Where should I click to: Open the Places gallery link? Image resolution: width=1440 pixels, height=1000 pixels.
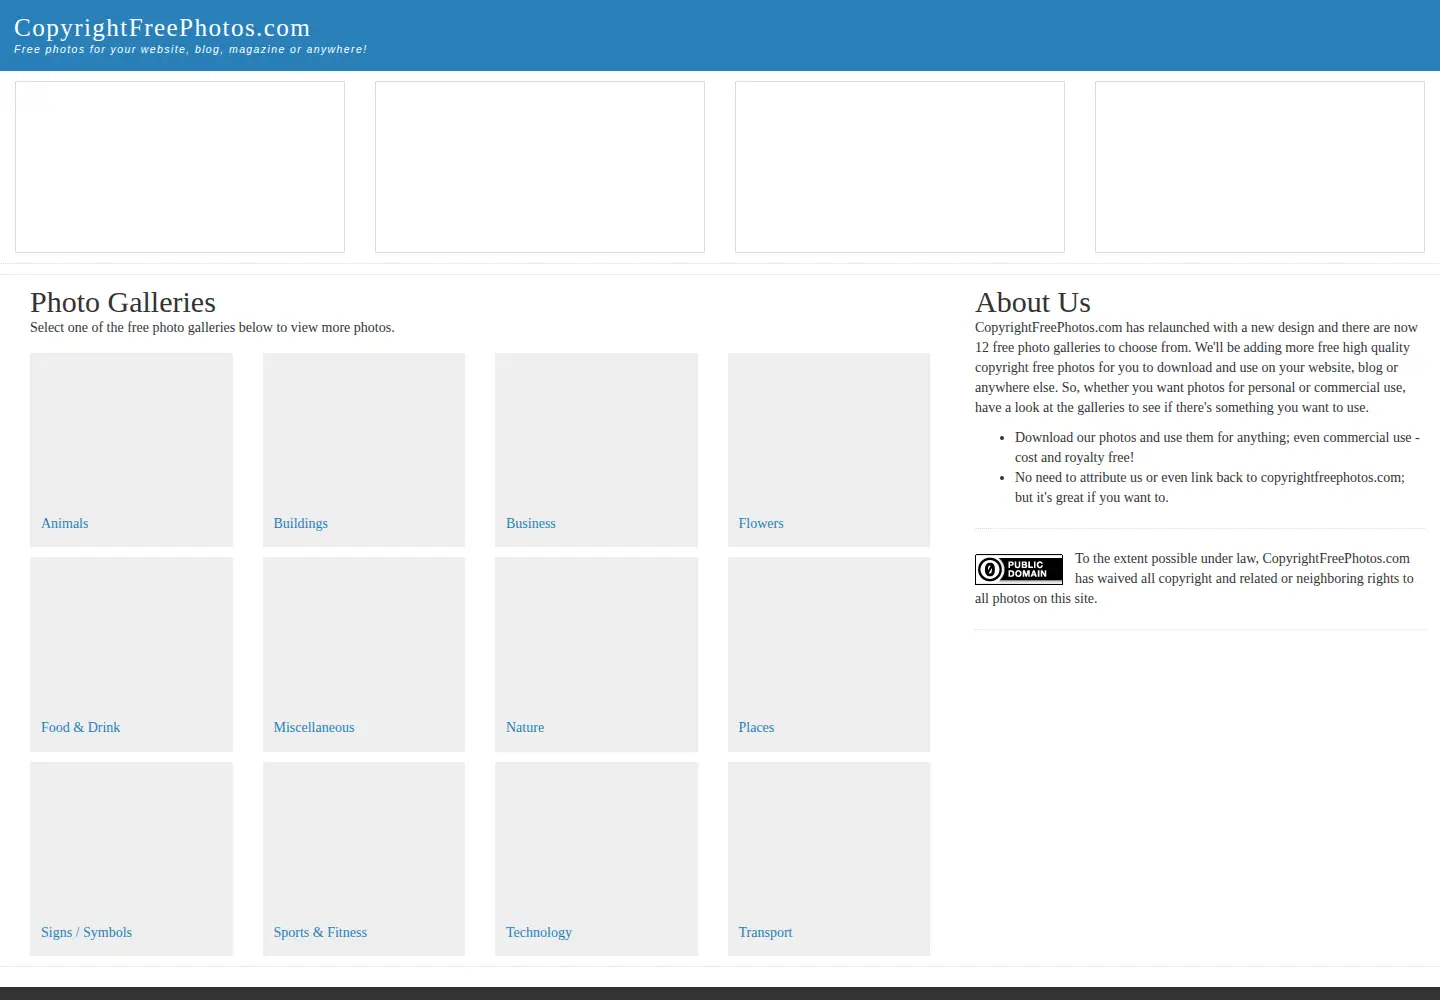pos(756,727)
